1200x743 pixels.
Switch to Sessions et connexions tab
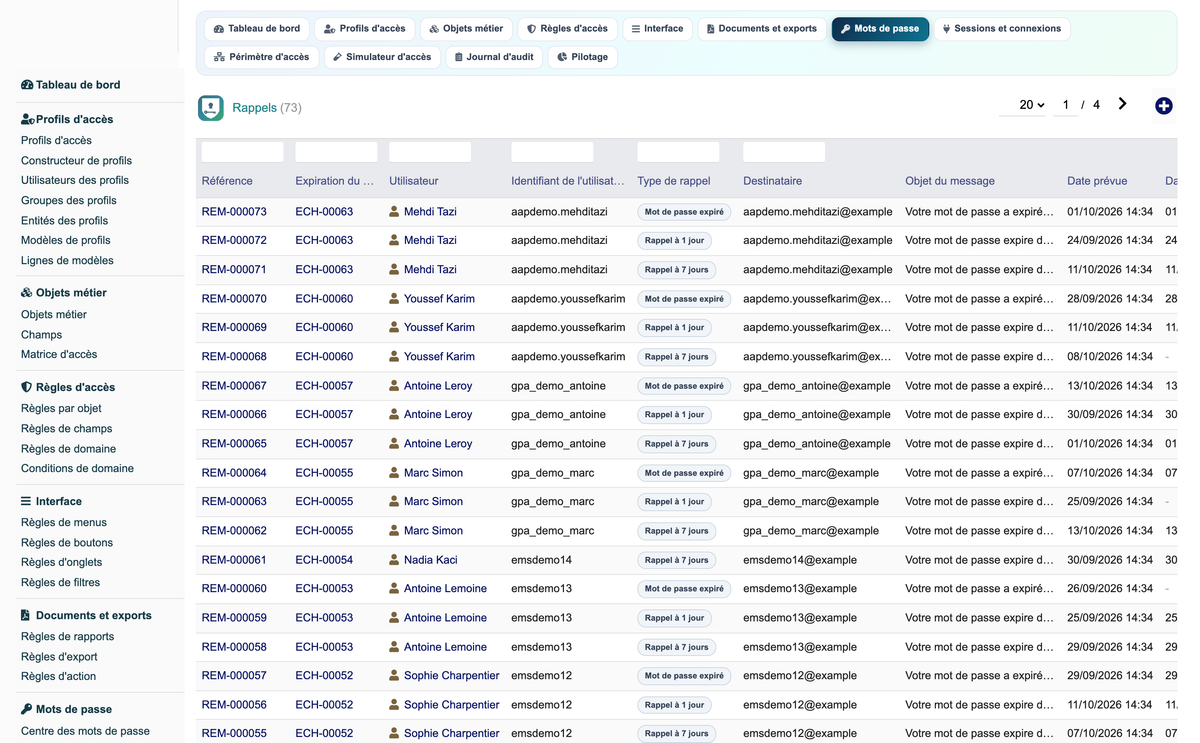pos(1001,29)
